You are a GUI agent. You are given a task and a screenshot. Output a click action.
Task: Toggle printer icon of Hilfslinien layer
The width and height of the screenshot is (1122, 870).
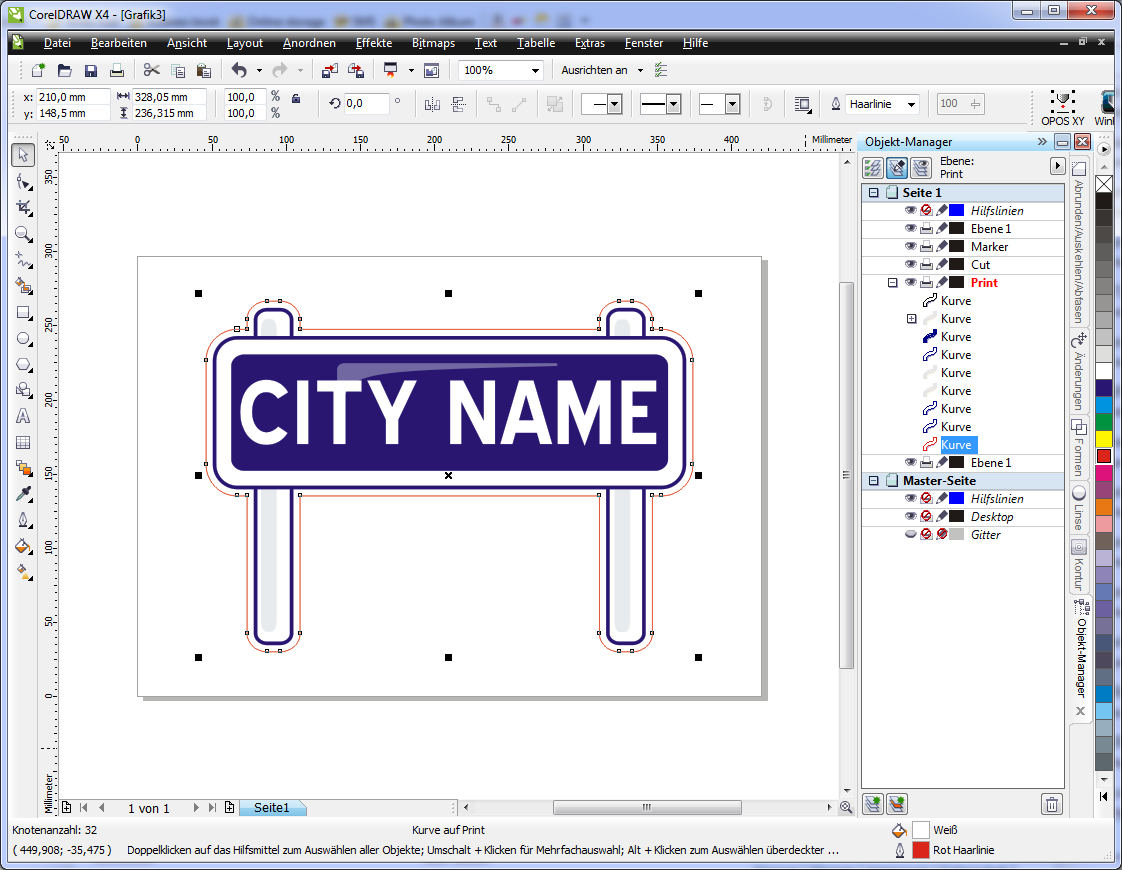[x=926, y=211]
